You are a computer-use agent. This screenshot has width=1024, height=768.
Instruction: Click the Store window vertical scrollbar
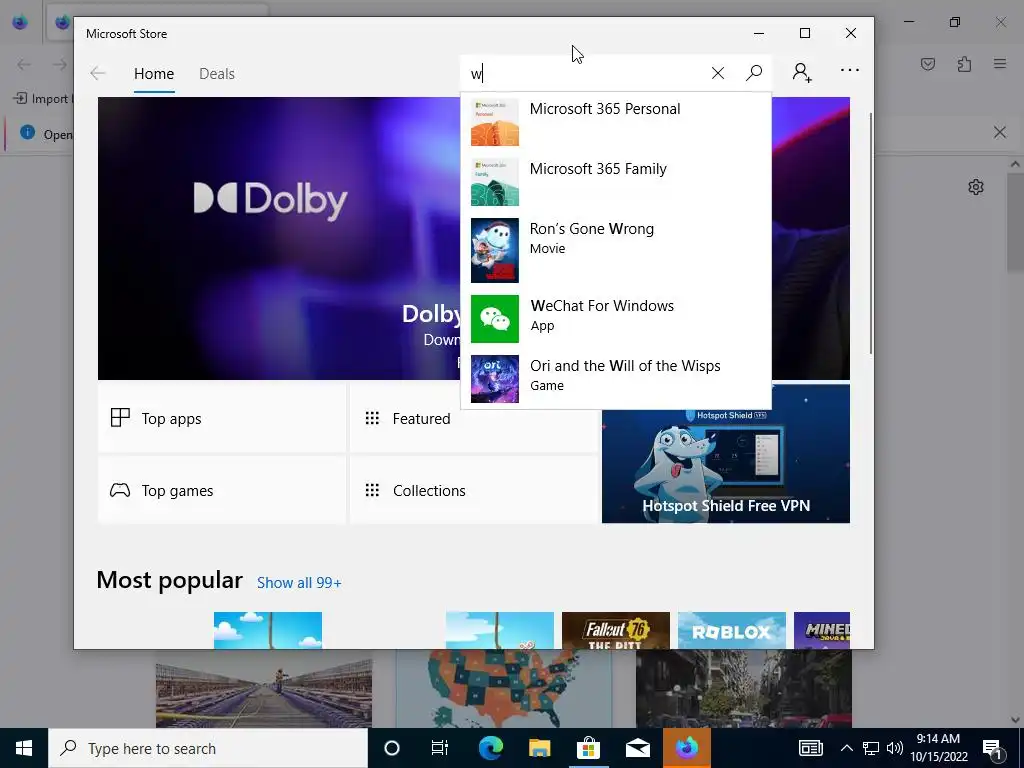click(871, 234)
